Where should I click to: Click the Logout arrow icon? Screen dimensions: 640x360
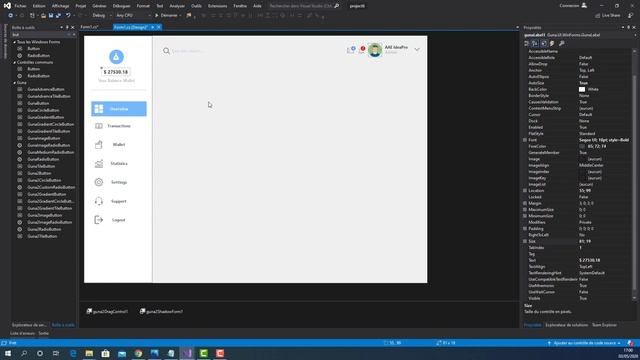pos(99,220)
